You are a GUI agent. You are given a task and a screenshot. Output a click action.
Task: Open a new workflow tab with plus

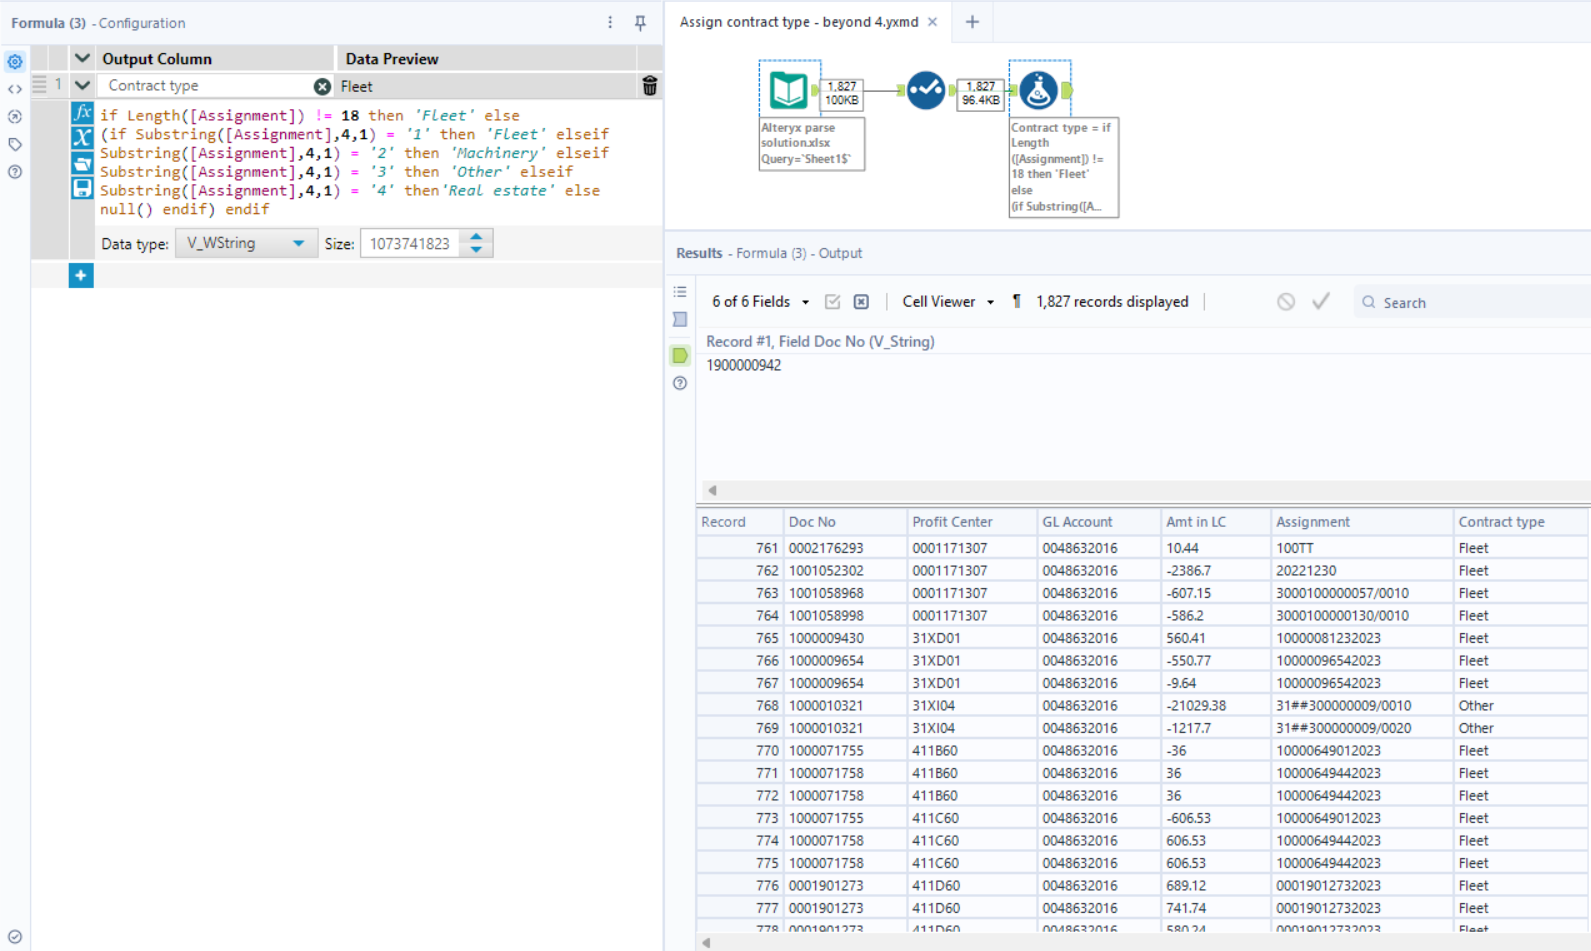pyautogui.click(x=972, y=22)
